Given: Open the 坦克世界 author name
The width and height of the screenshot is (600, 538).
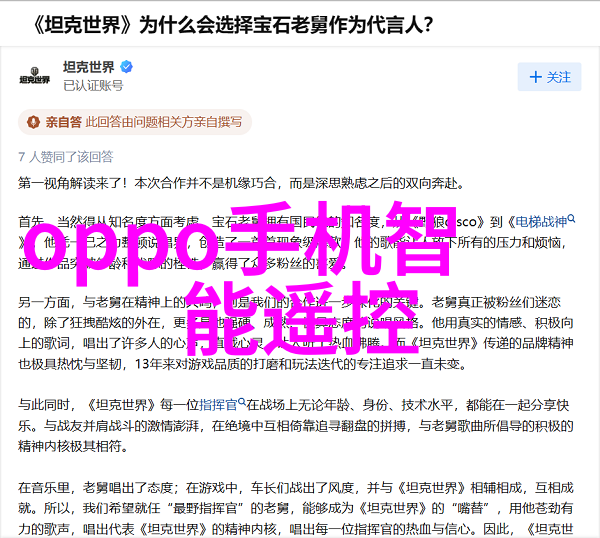Looking at the screenshot, I should (x=89, y=67).
